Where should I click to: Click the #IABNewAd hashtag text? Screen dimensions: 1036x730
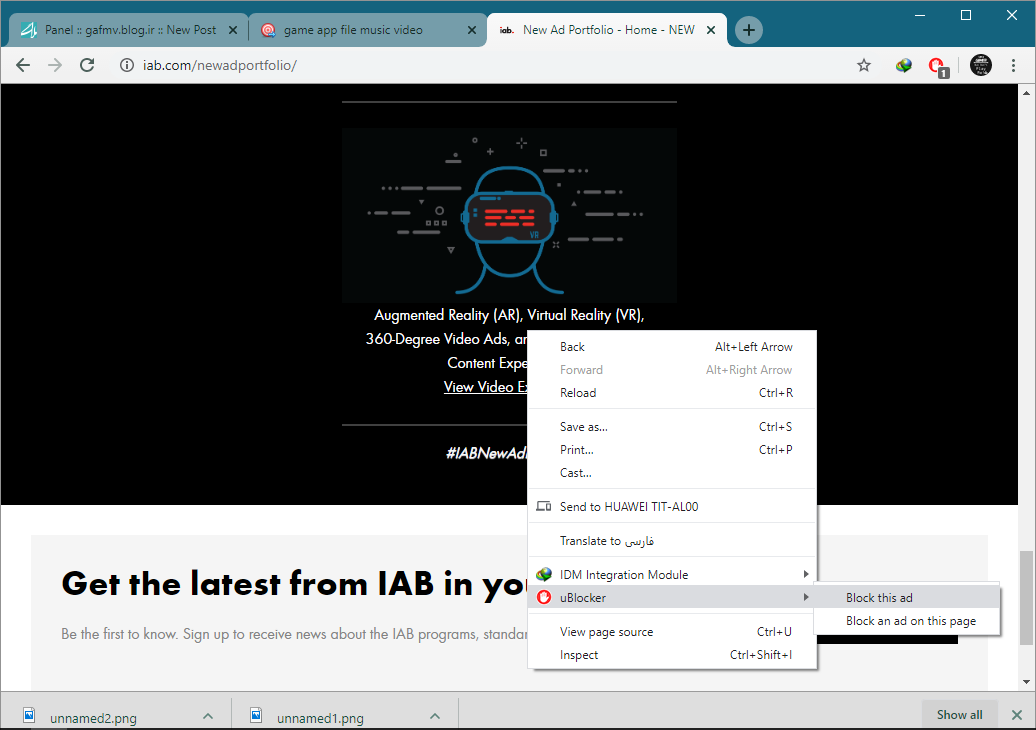coord(487,453)
